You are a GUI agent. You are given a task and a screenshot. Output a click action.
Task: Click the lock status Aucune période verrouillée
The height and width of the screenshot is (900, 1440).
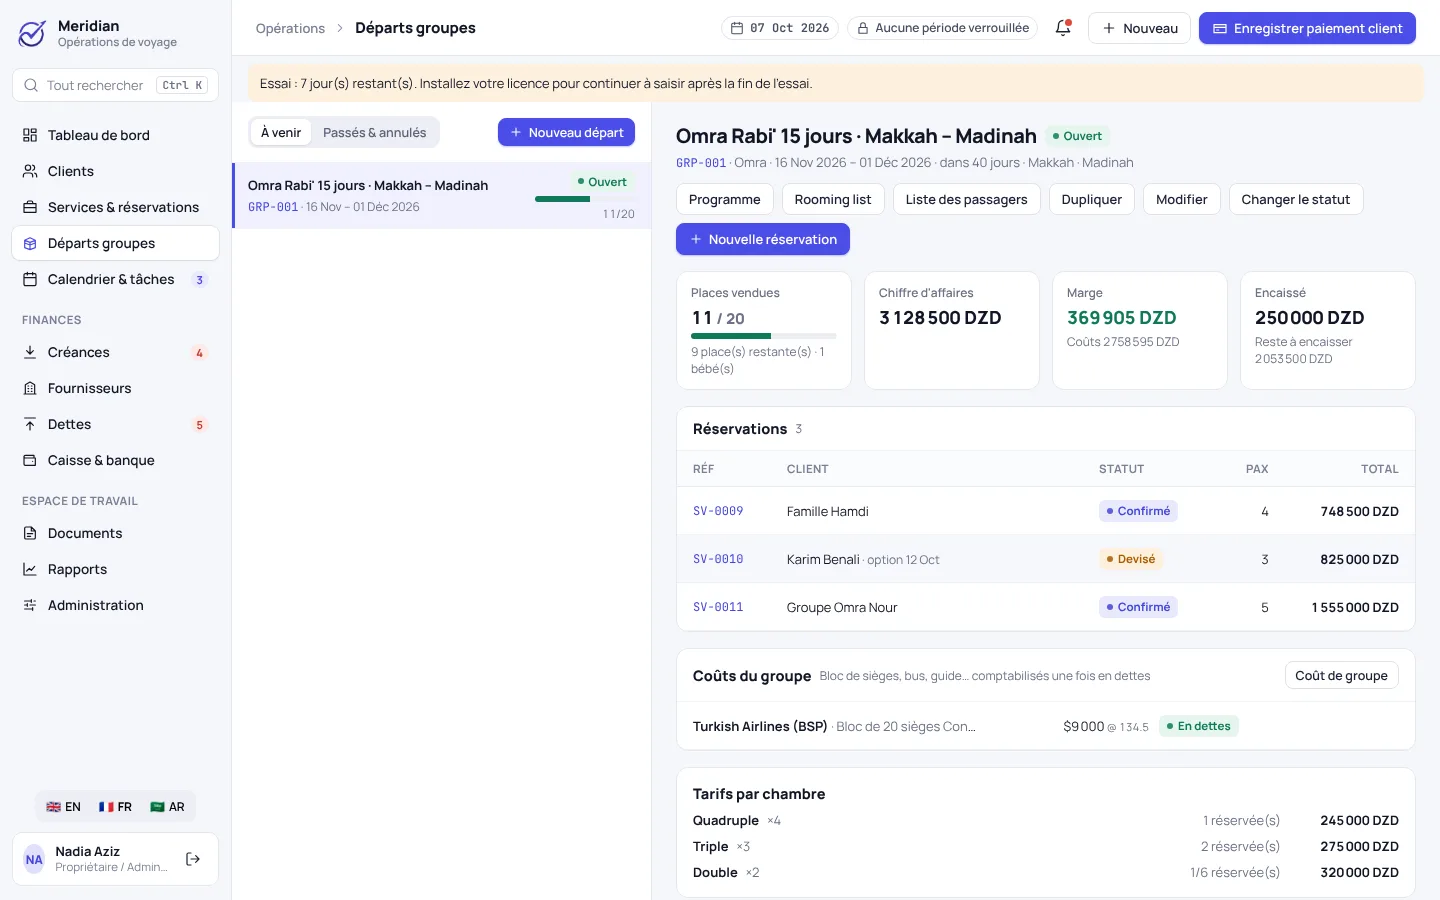942,28
